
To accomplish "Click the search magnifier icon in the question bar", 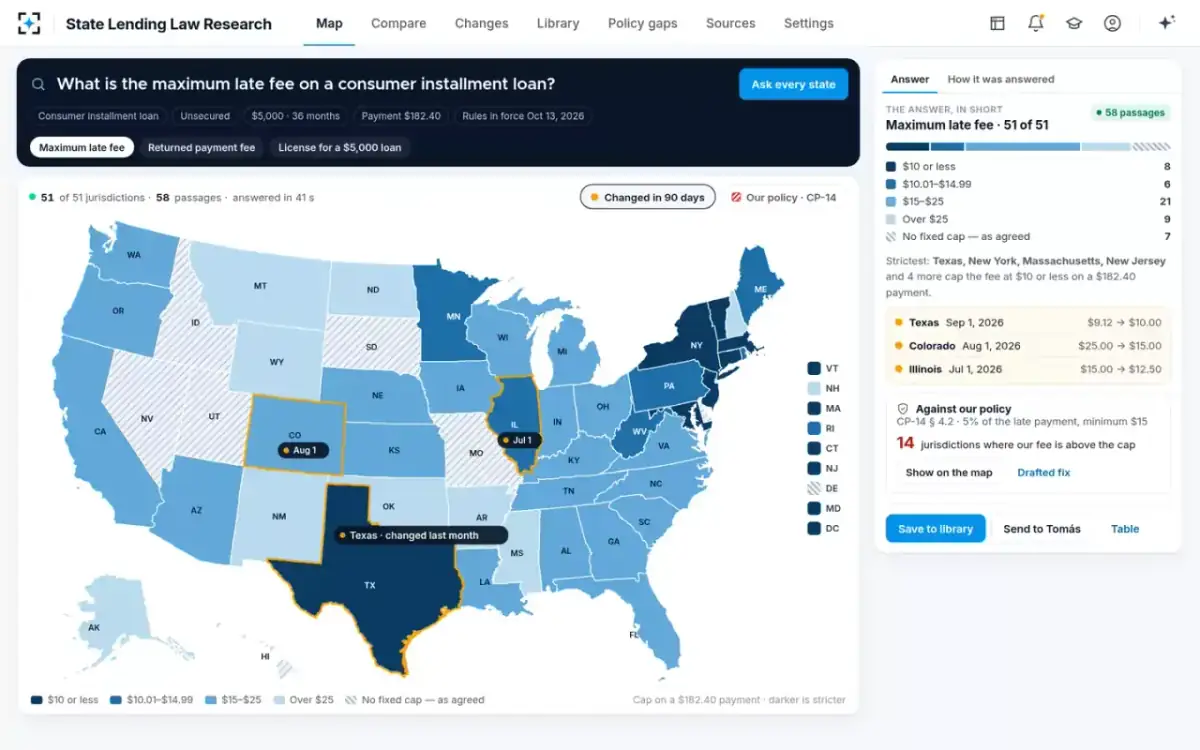I will click(x=38, y=85).
